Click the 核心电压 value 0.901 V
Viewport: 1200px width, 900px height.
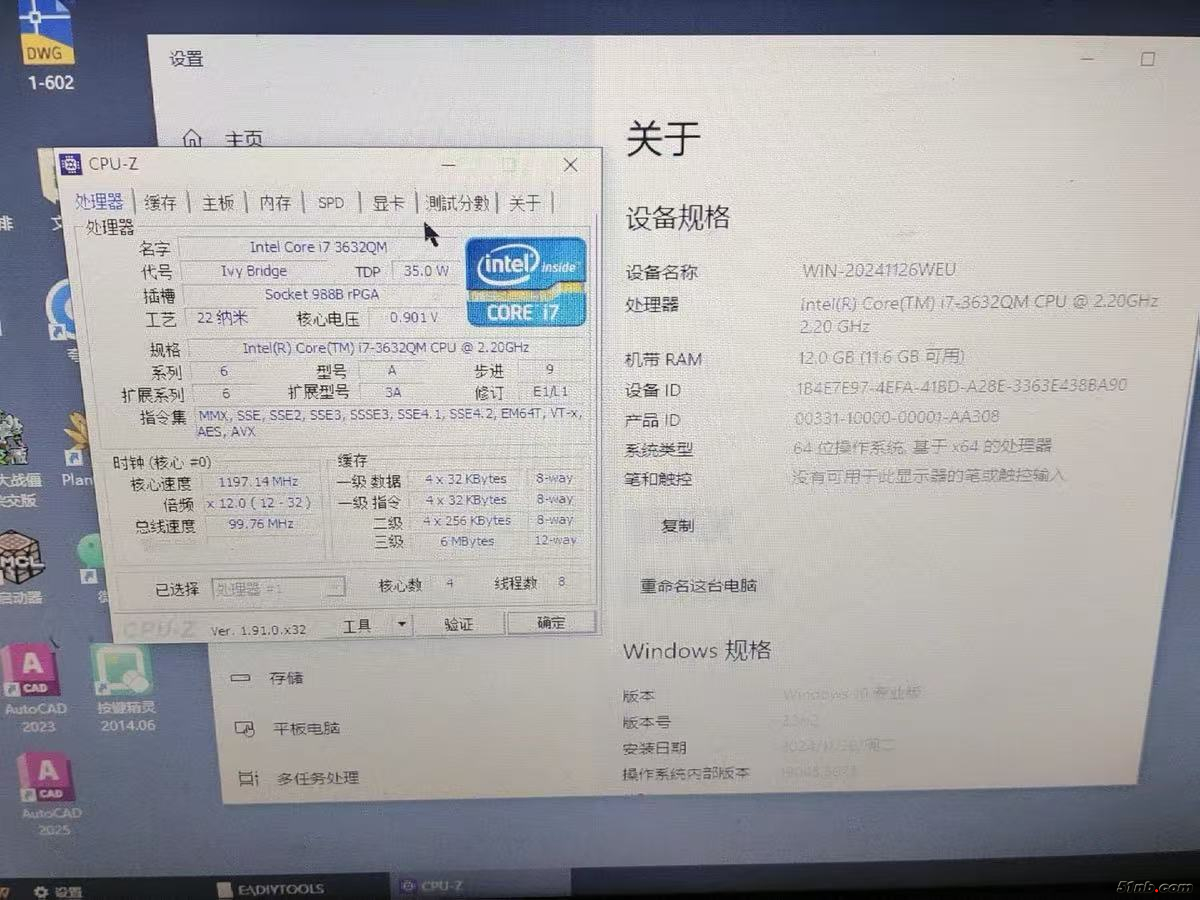[414, 318]
